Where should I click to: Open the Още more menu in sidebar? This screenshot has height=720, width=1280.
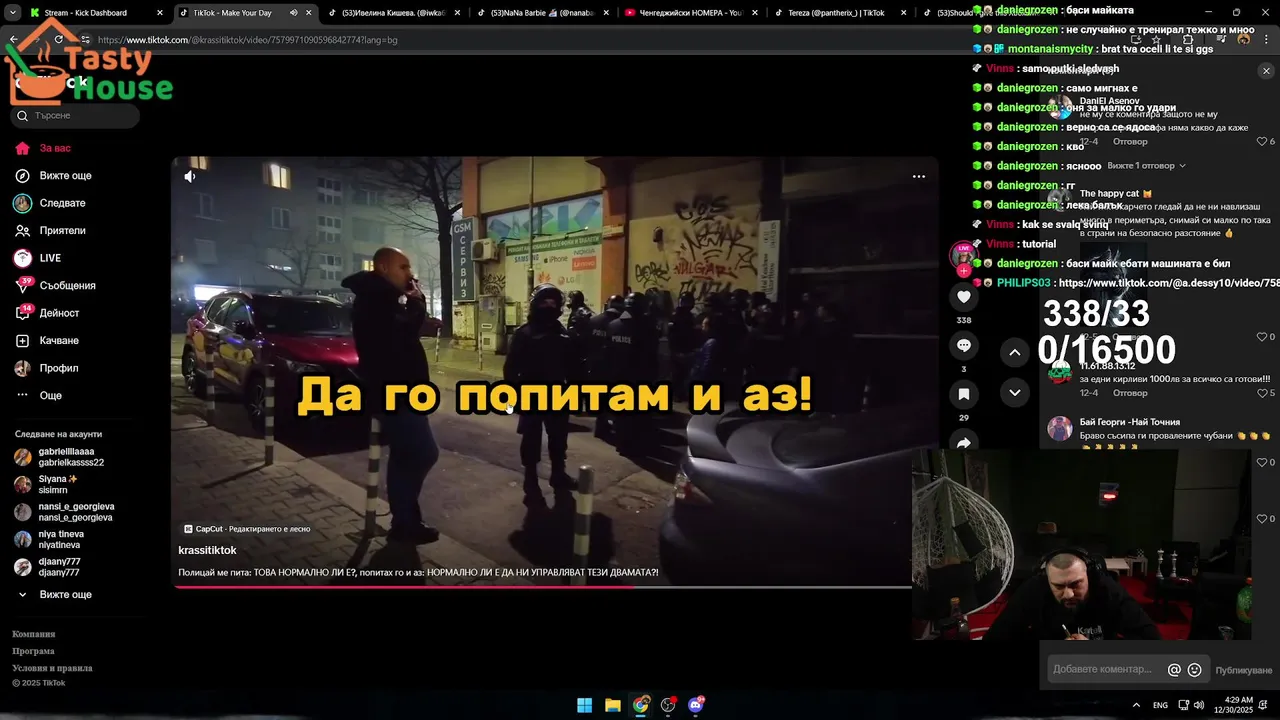pyautogui.click(x=50, y=396)
